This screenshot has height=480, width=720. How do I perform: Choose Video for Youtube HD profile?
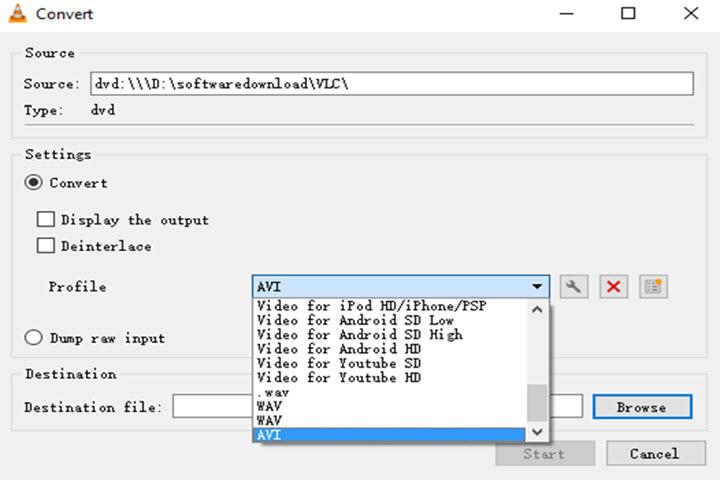pyautogui.click(x=388, y=378)
